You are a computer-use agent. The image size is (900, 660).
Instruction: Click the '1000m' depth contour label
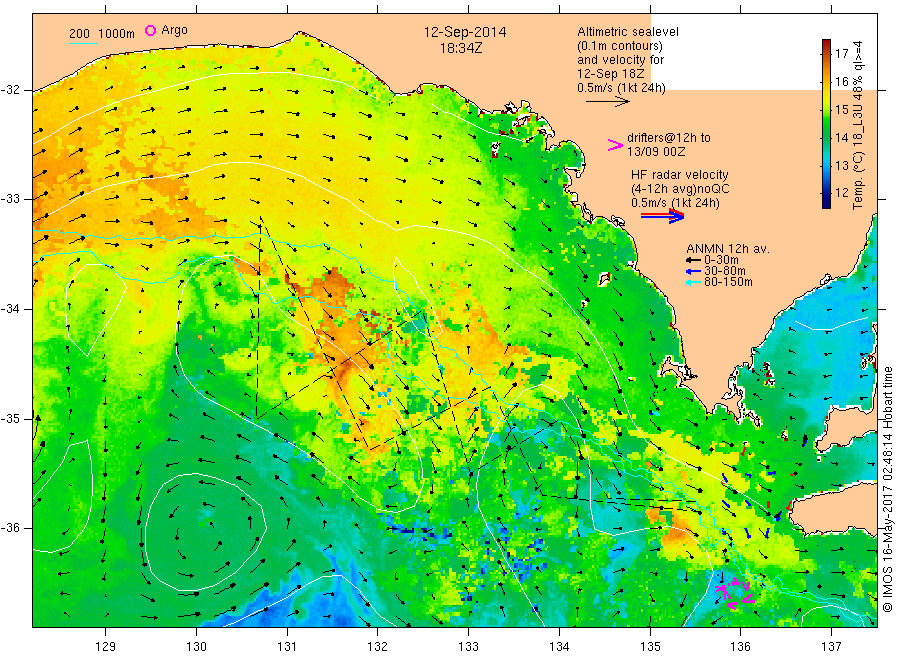coord(117,34)
